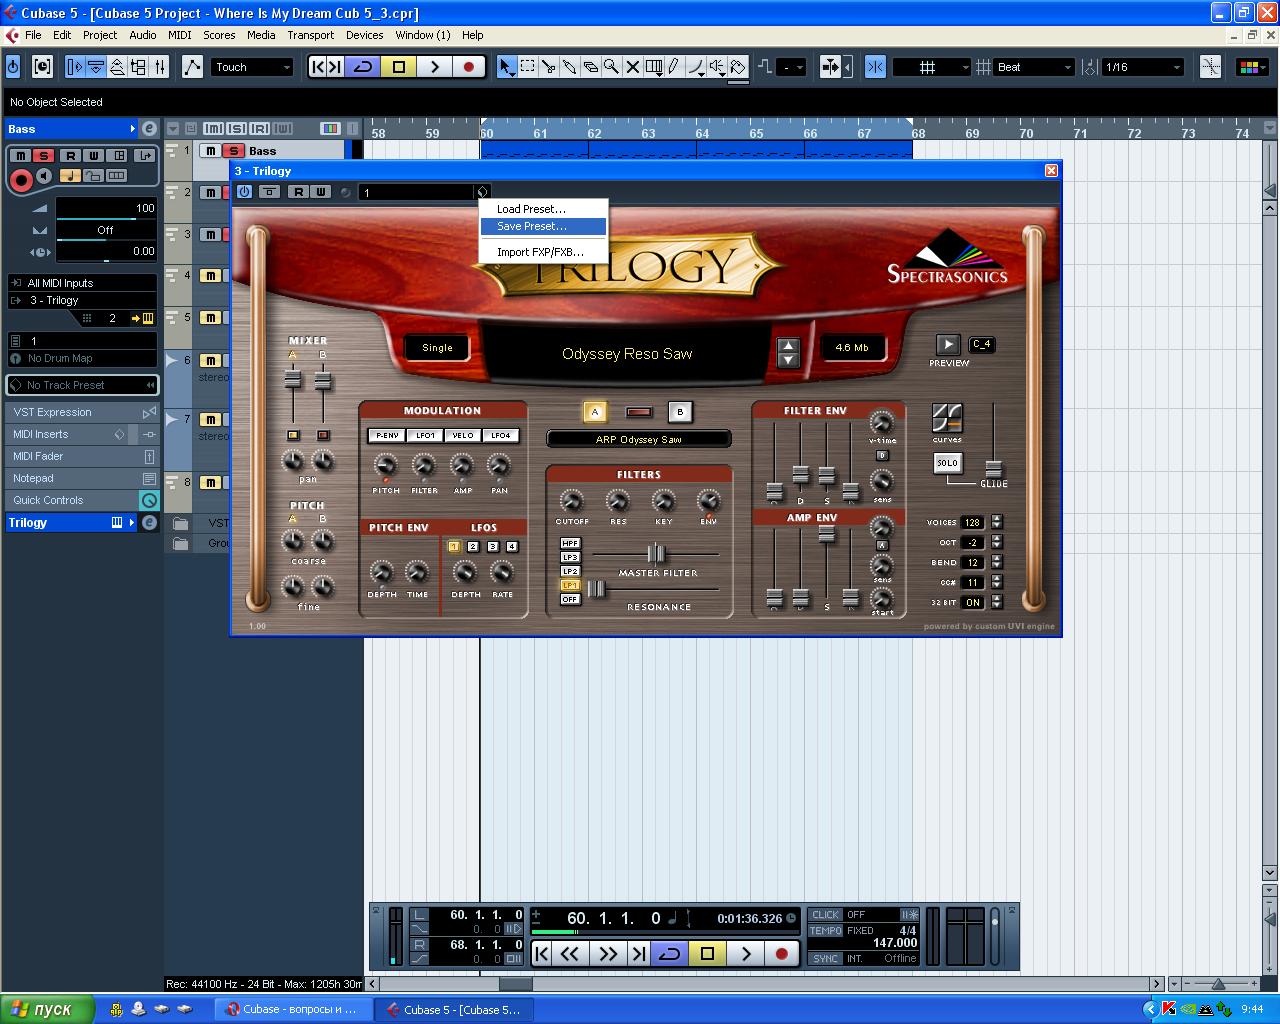
Task: Click the Snap to Zero Crossing icon
Action: tap(1210, 67)
